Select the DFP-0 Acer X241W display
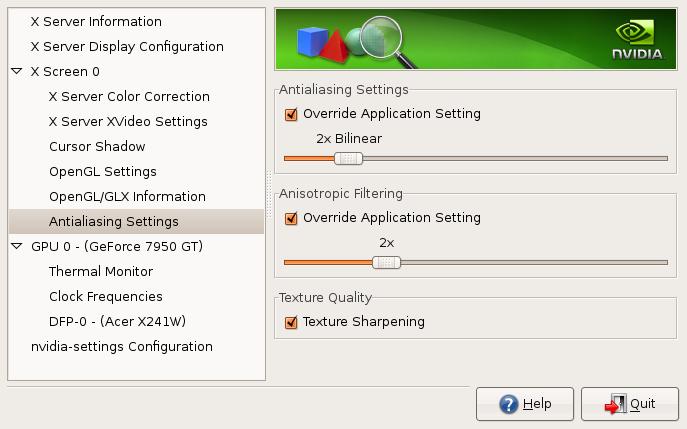Image resolution: width=687 pixels, height=429 pixels. pyautogui.click(x=117, y=321)
